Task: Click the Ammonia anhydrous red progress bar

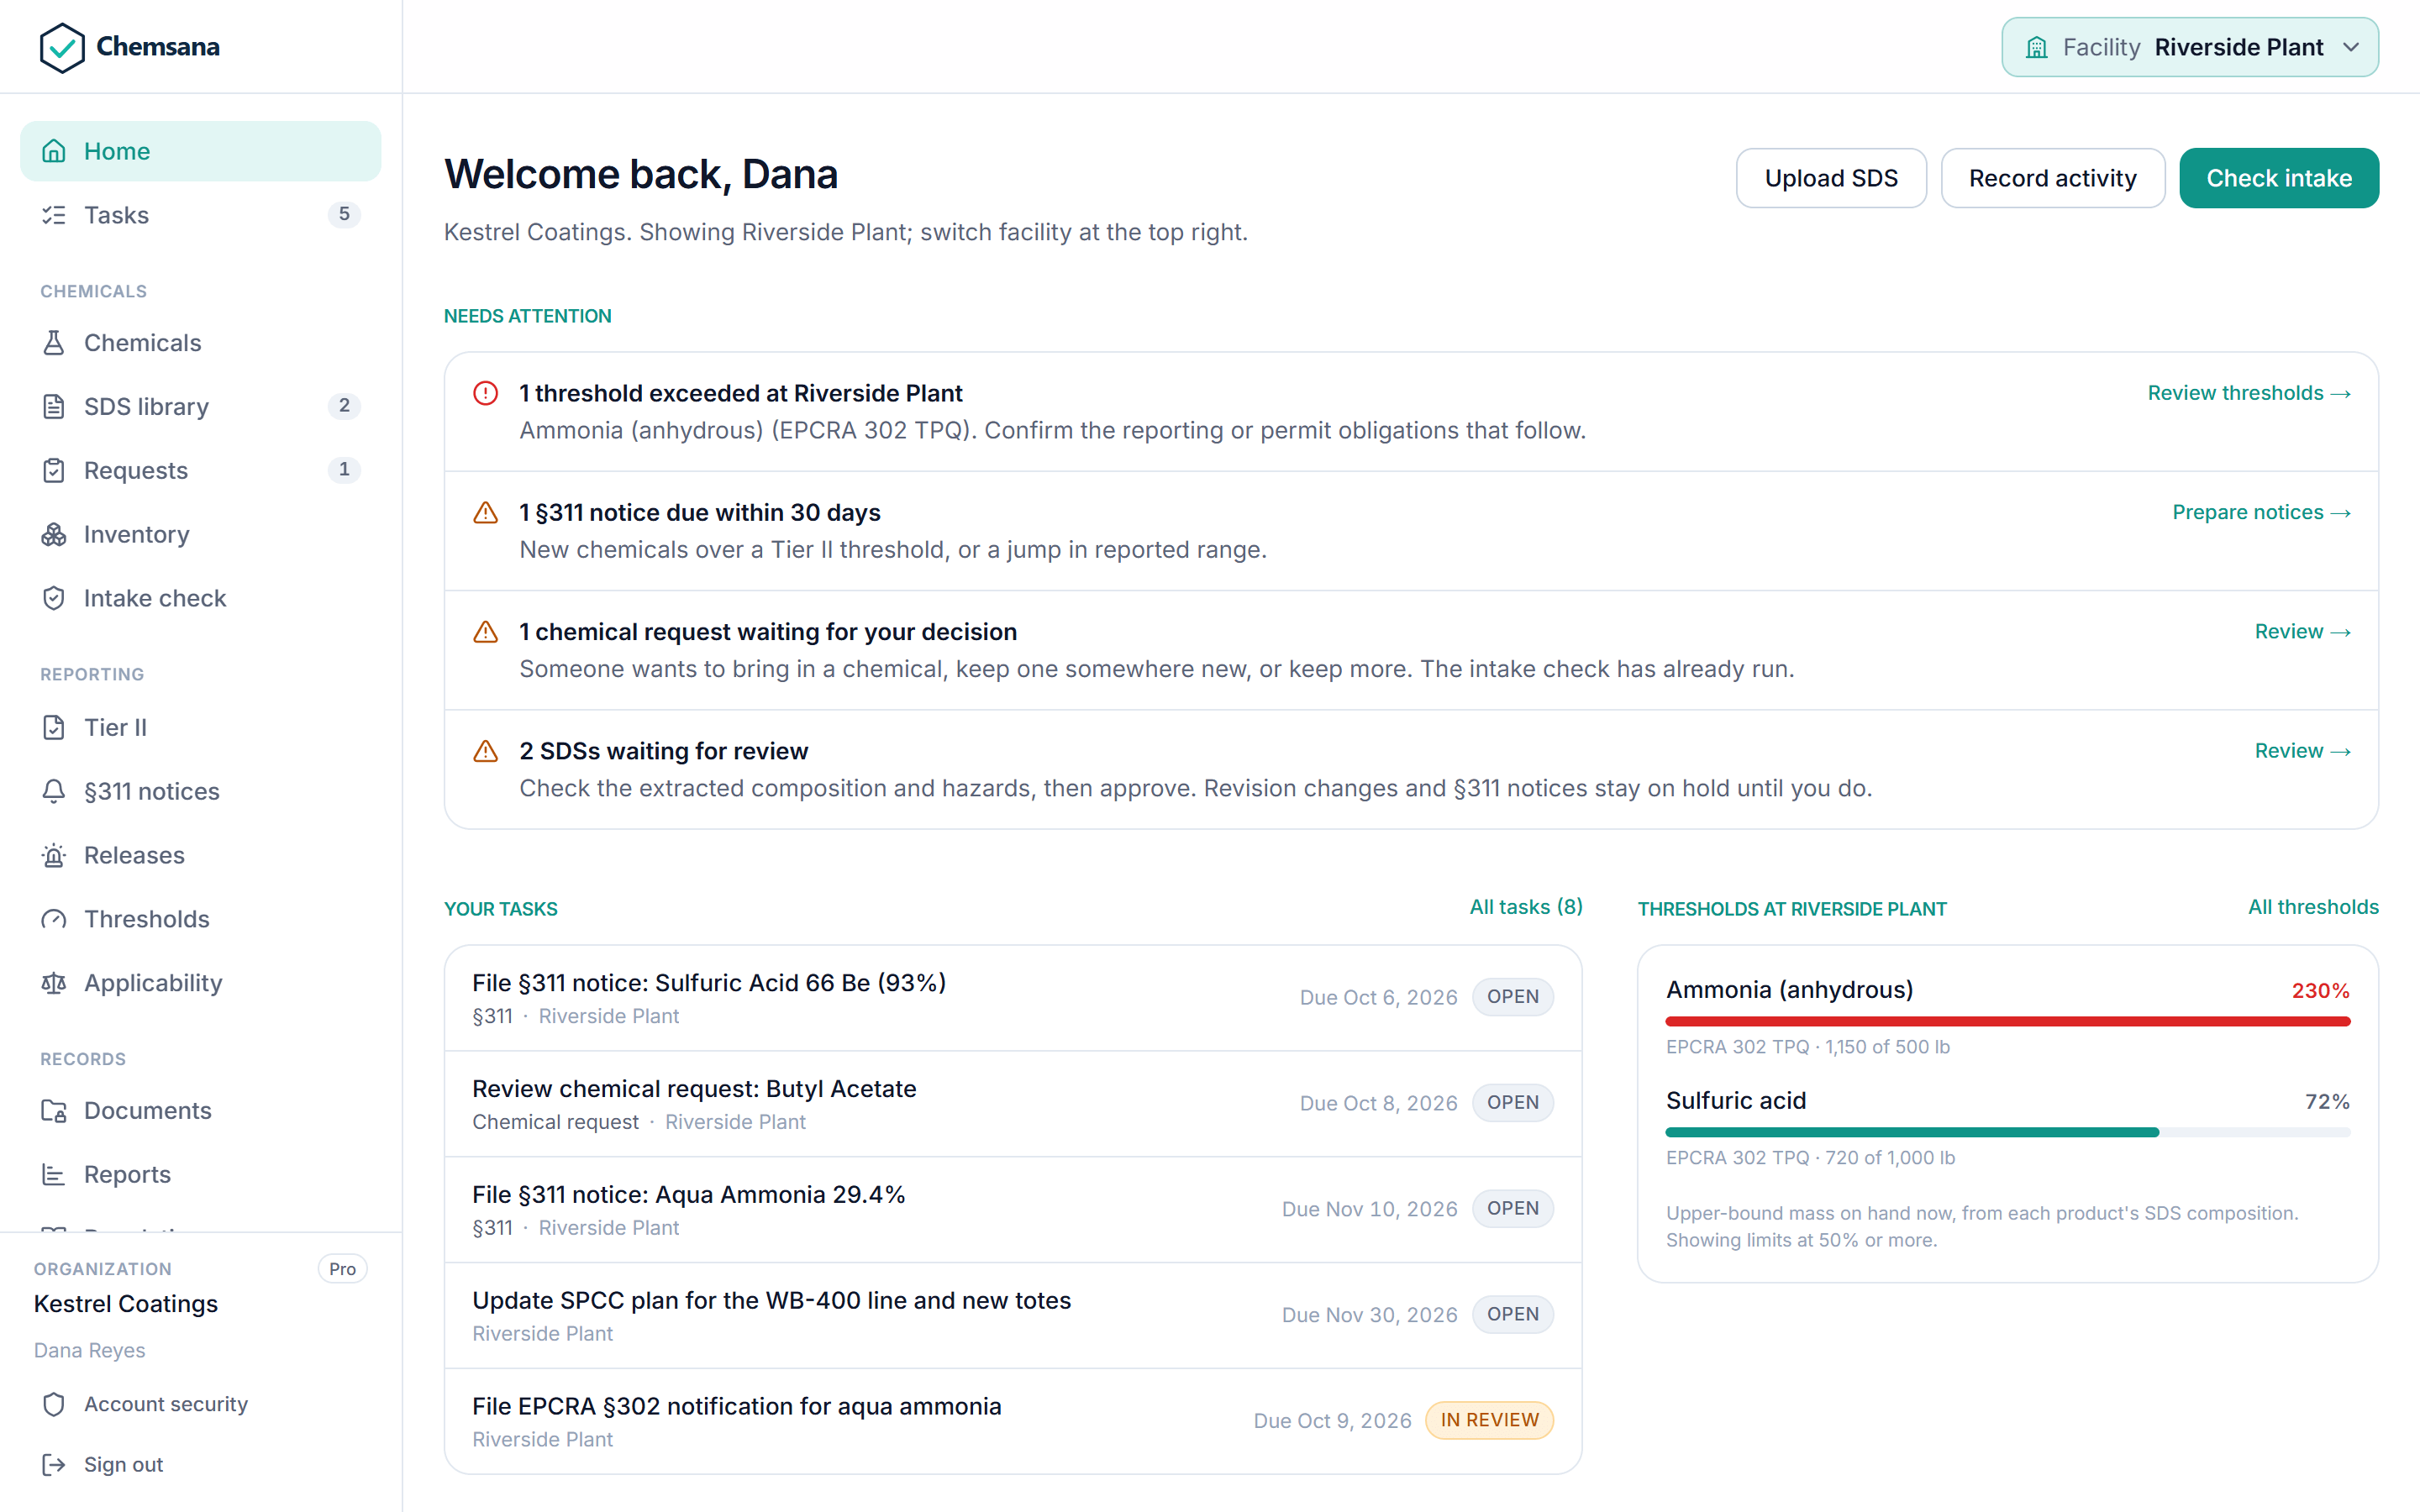Action: click(x=2008, y=1021)
